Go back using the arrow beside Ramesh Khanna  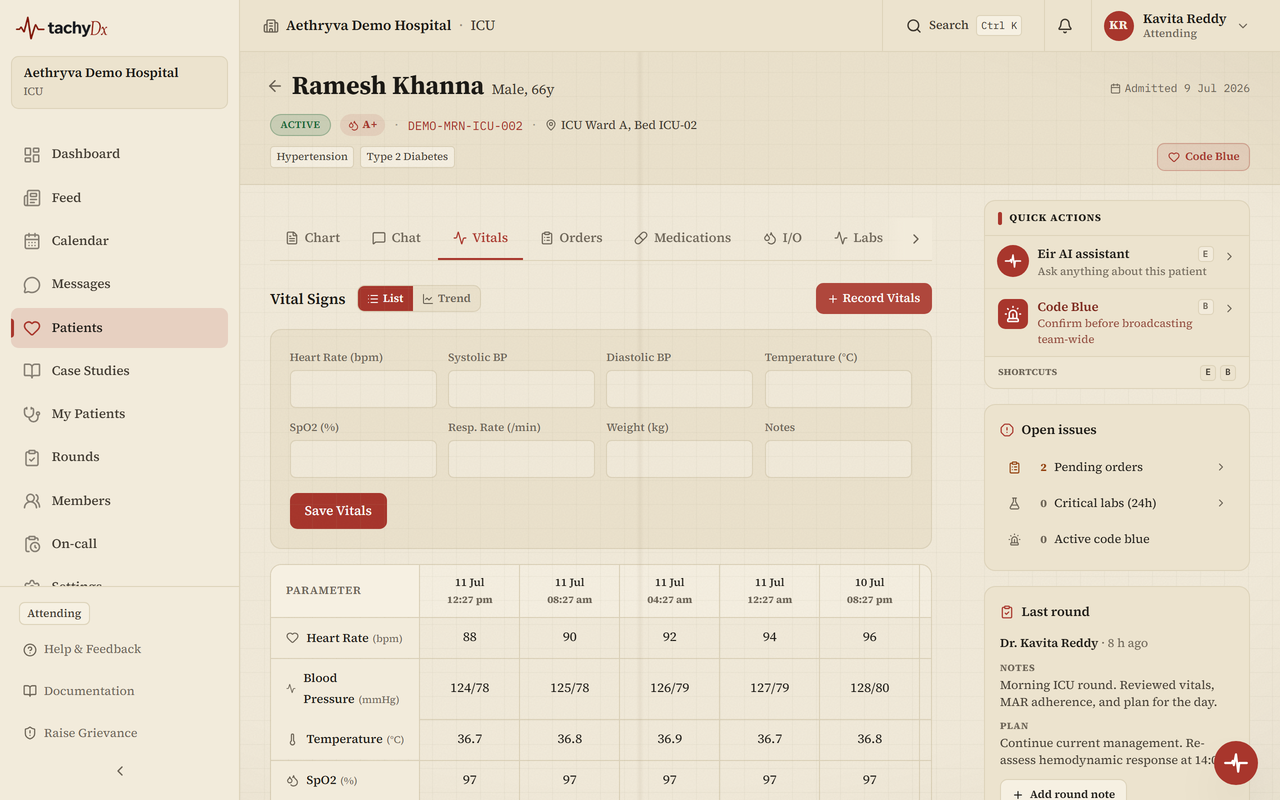point(275,86)
